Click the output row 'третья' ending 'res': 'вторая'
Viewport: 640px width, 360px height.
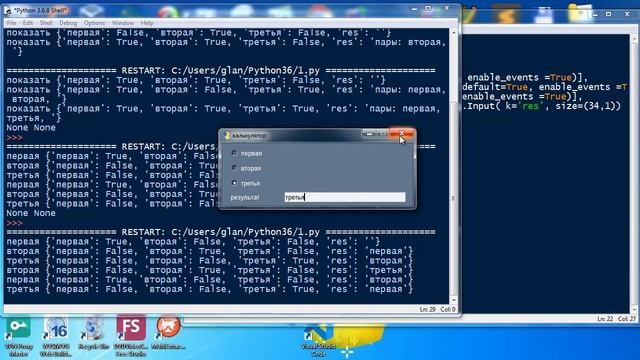(x=210, y=260)
